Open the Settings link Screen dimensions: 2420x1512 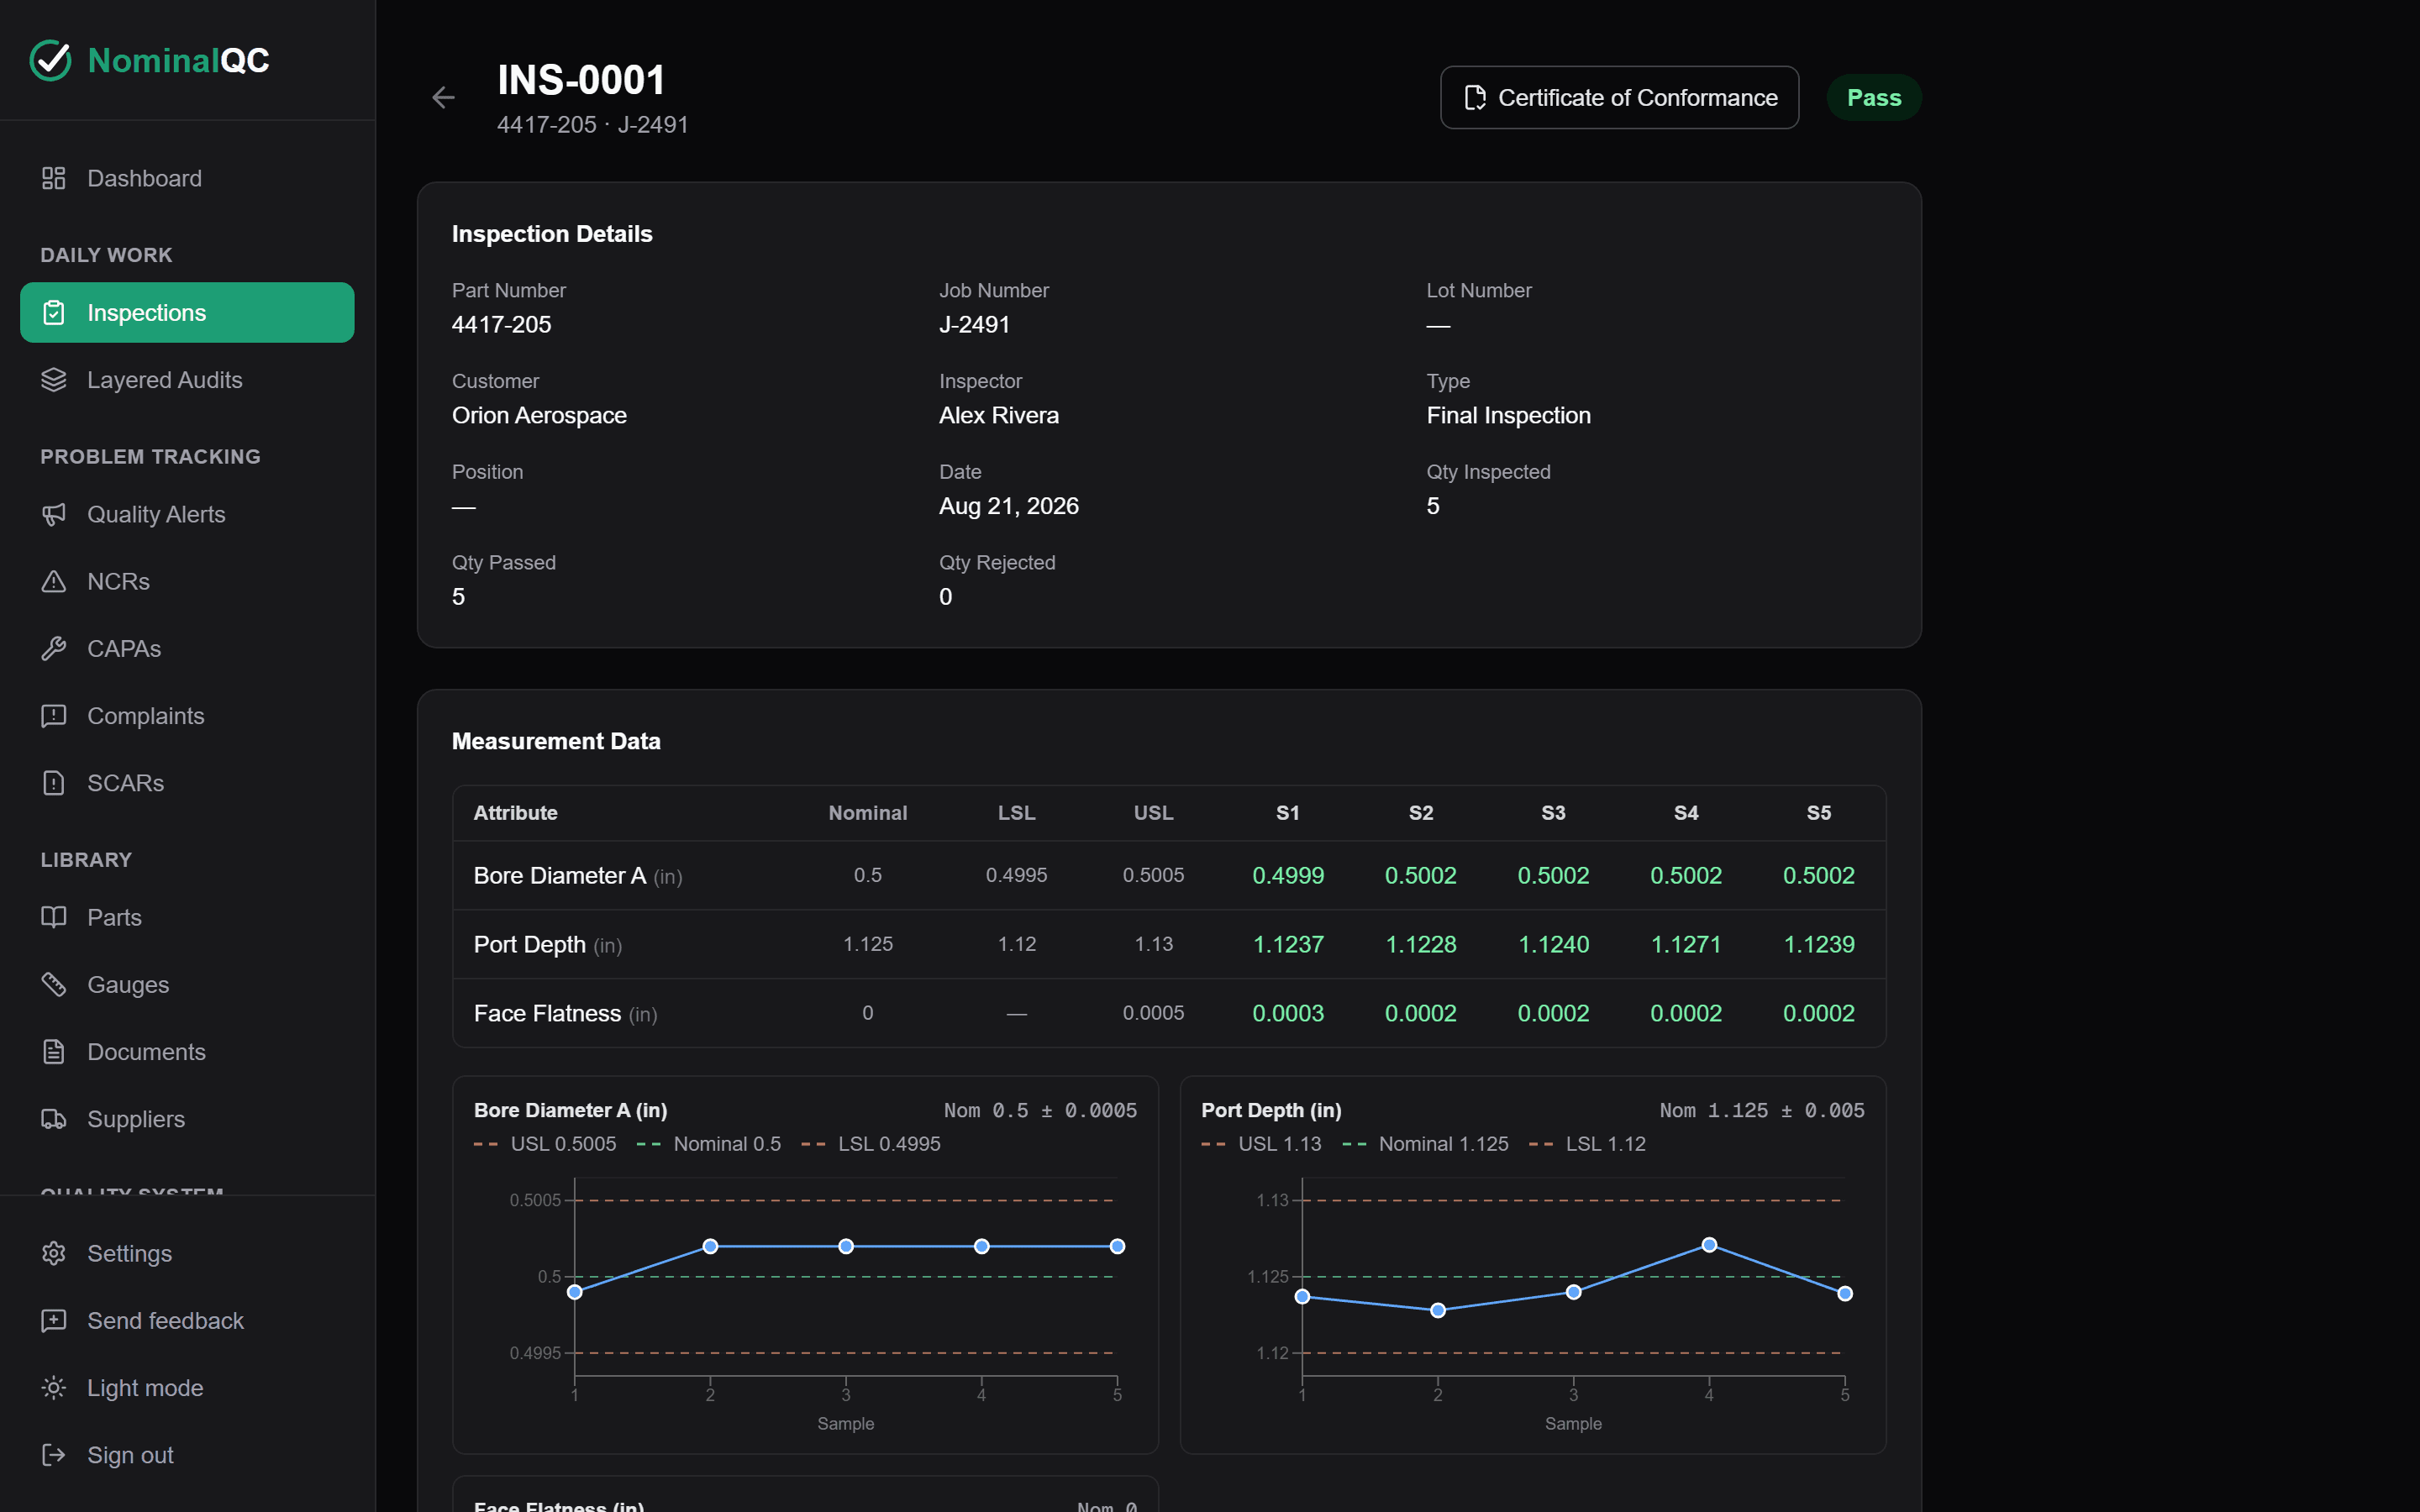187,1253
